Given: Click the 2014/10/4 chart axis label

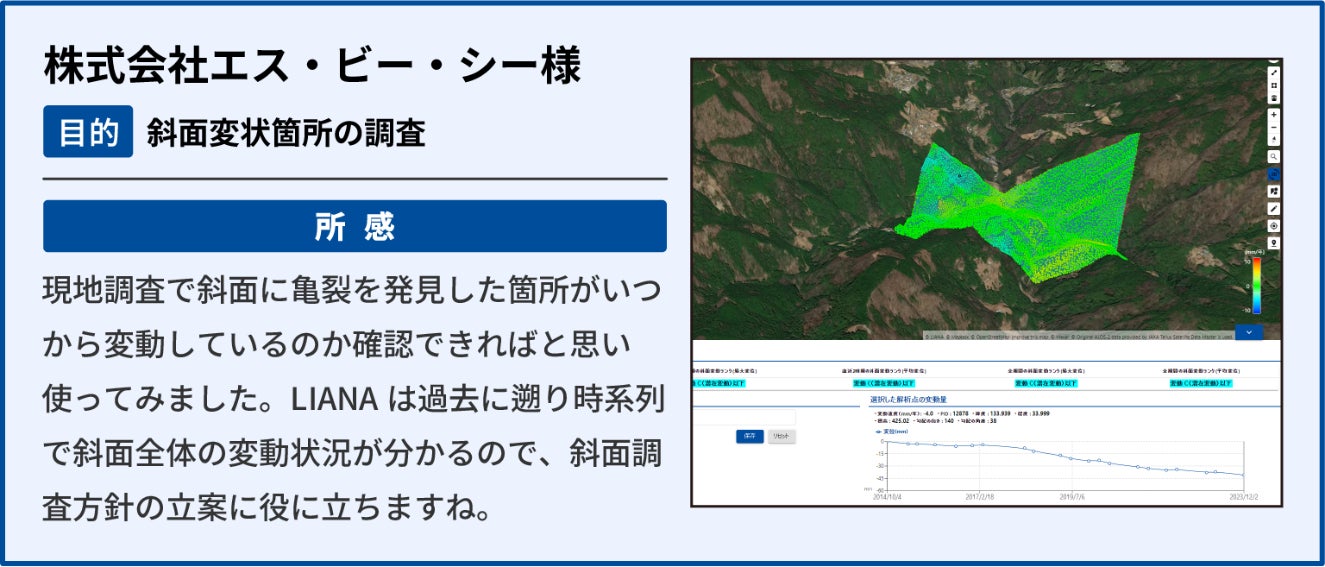Looking at the screenshot, I should point(887,497).
